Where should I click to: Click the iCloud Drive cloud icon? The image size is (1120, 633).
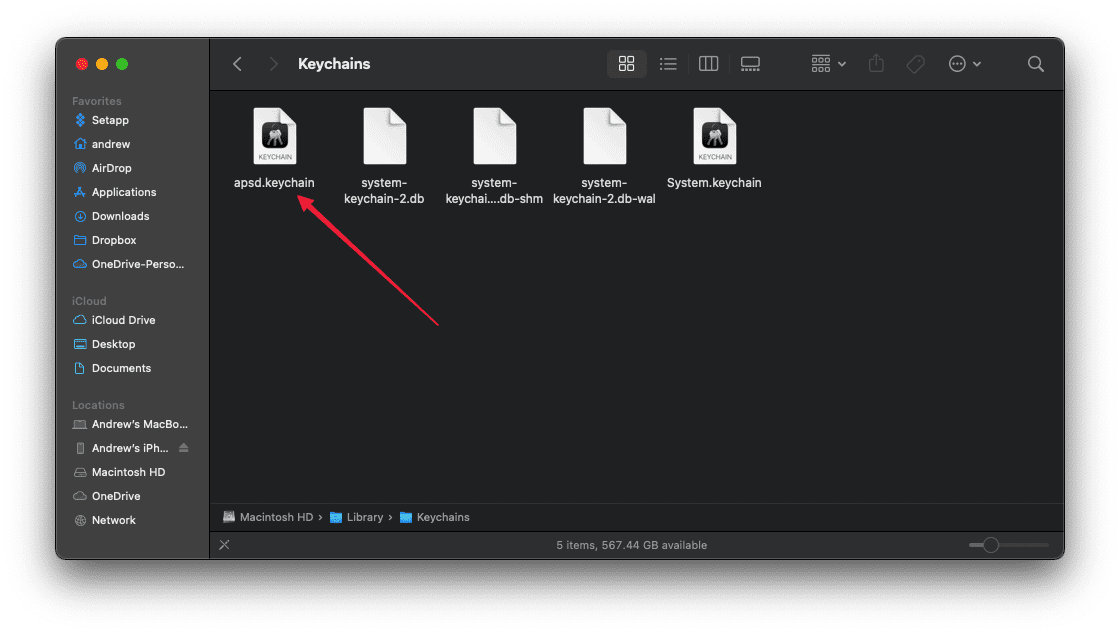(x=80, y=320)
